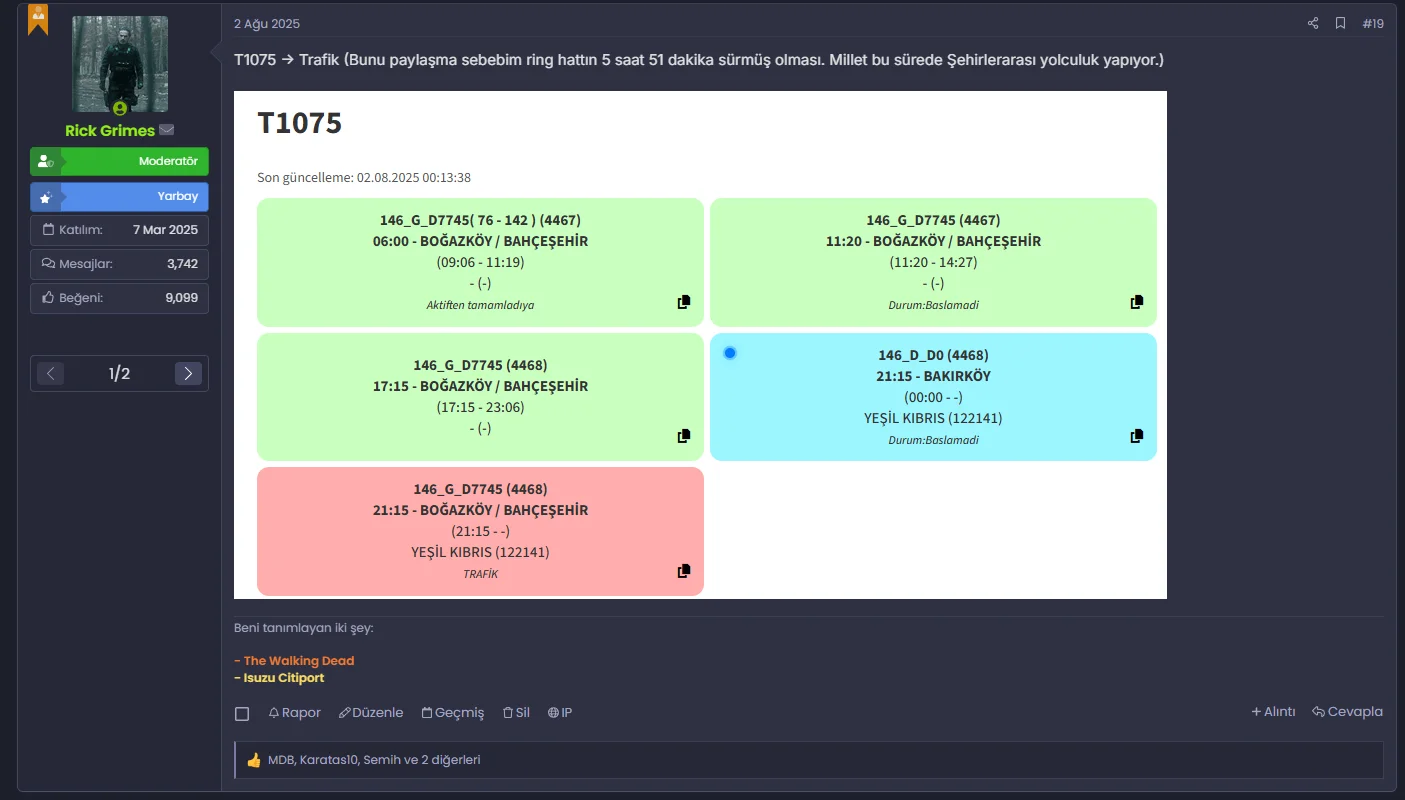Viewport: 1405px width, 800px height.
Task: Select the blue radio dot on Bakırköy card
Action: 730,353
